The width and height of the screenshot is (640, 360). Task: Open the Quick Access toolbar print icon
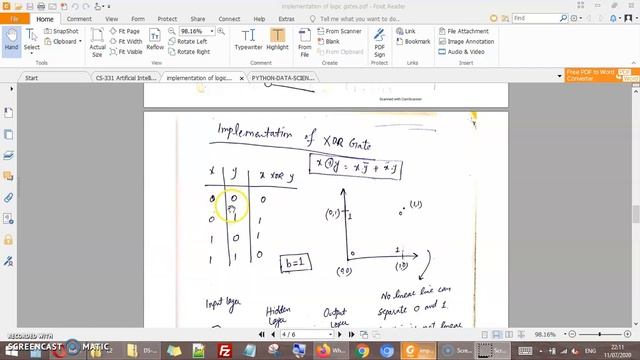coord(41,6)
